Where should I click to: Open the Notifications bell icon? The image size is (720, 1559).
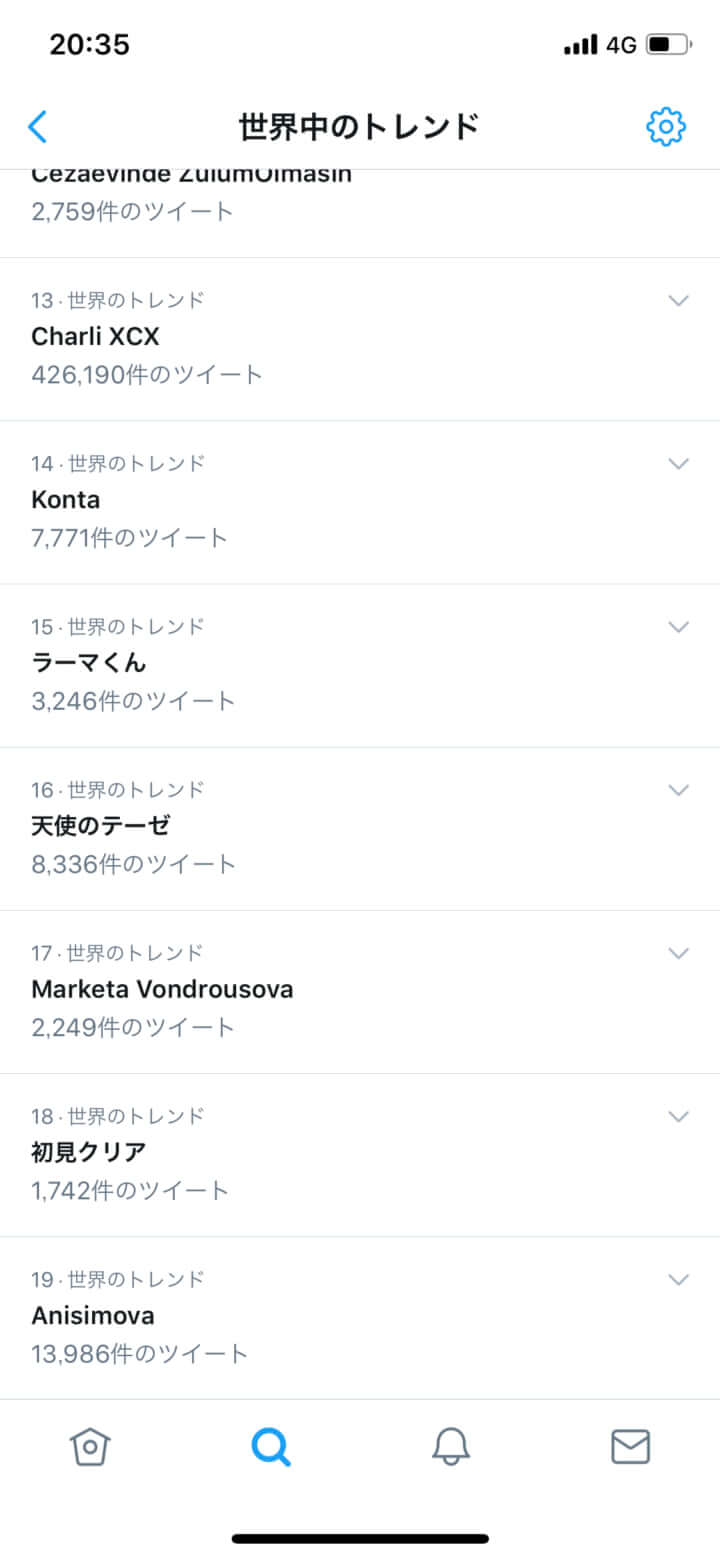[450, 1446]
